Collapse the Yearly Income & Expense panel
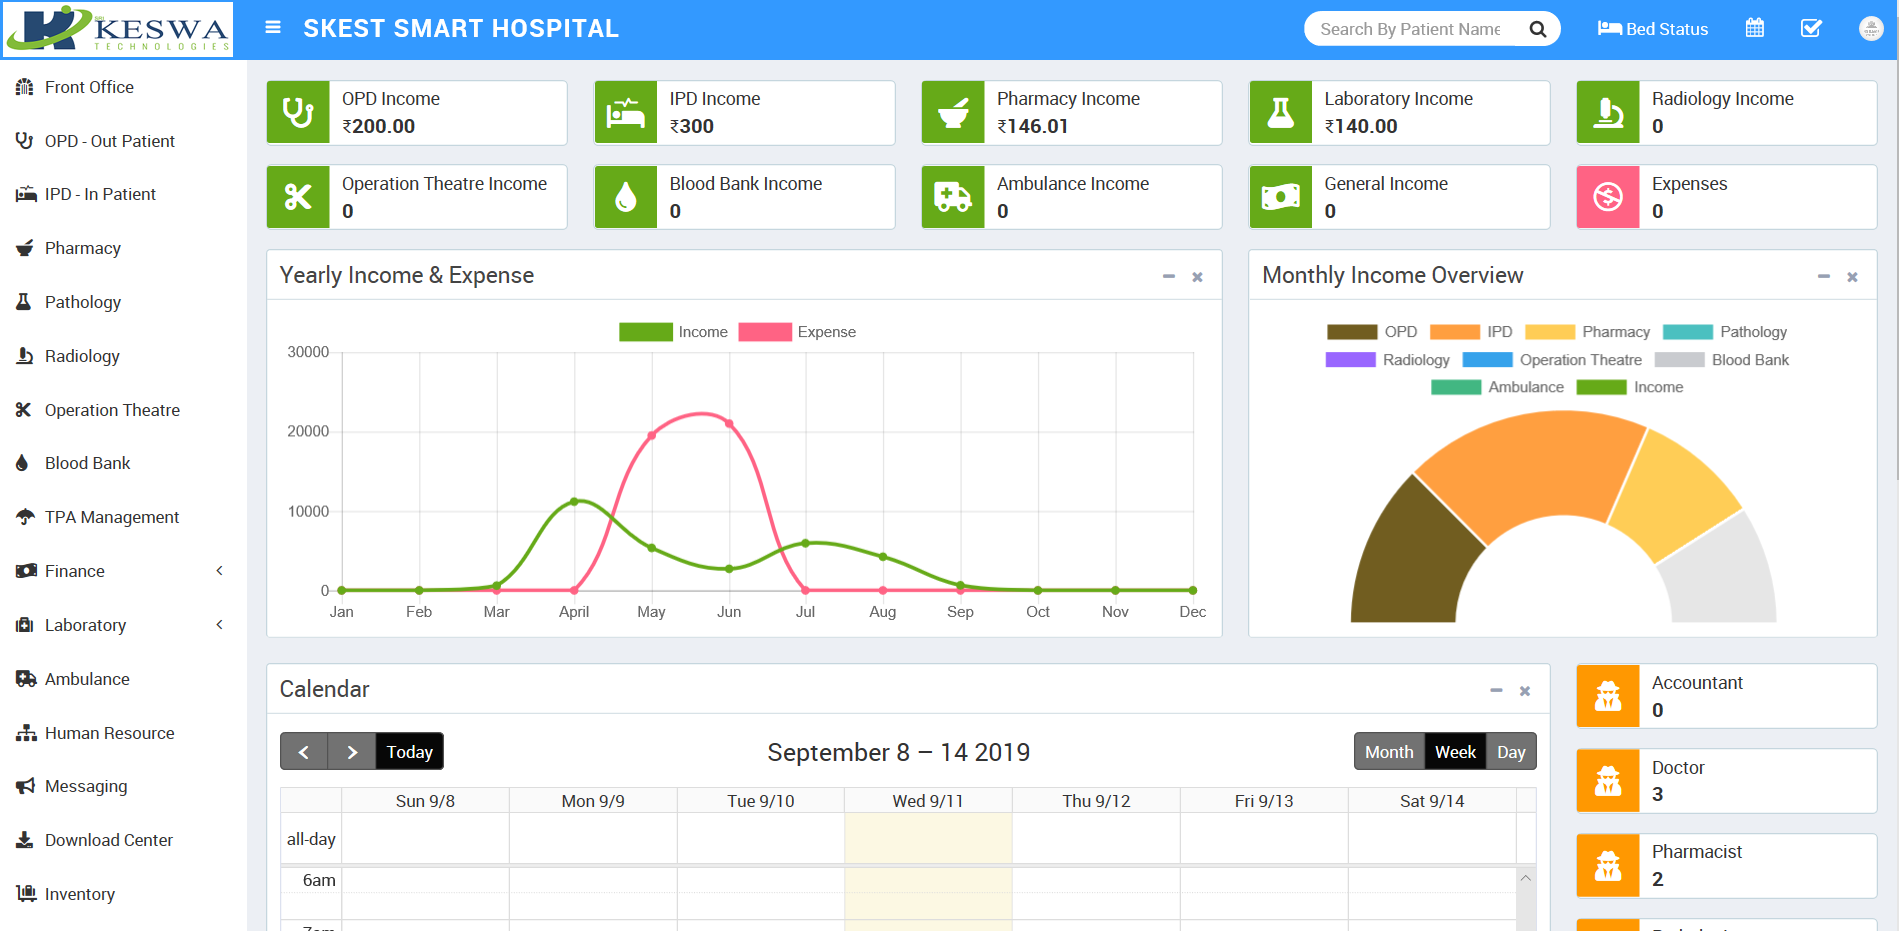Image resolution: width=1899 pixels, height=931 pixels. point(1168,276)
